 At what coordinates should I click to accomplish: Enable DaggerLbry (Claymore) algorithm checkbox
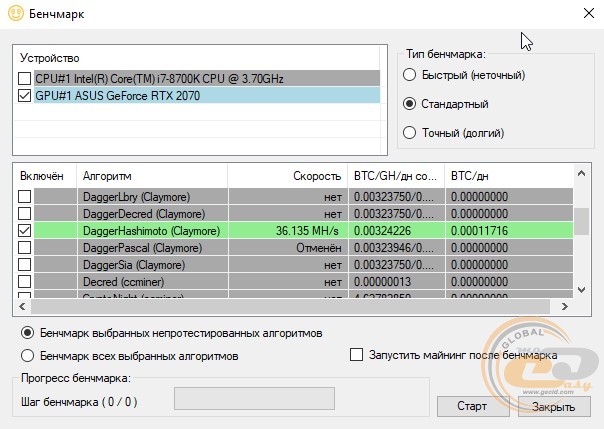click(x=24, y=197)
